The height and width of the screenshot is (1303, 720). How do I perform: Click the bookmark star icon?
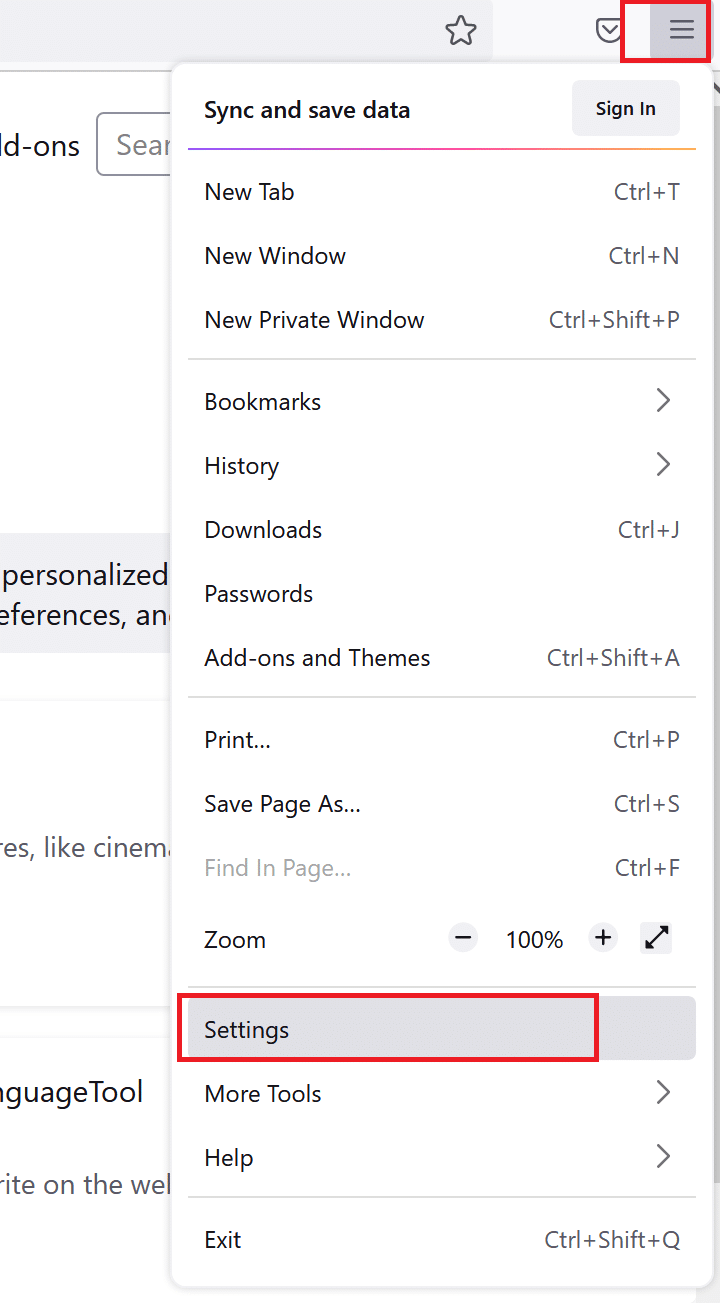pyautogui.click(x=461, y=31)
